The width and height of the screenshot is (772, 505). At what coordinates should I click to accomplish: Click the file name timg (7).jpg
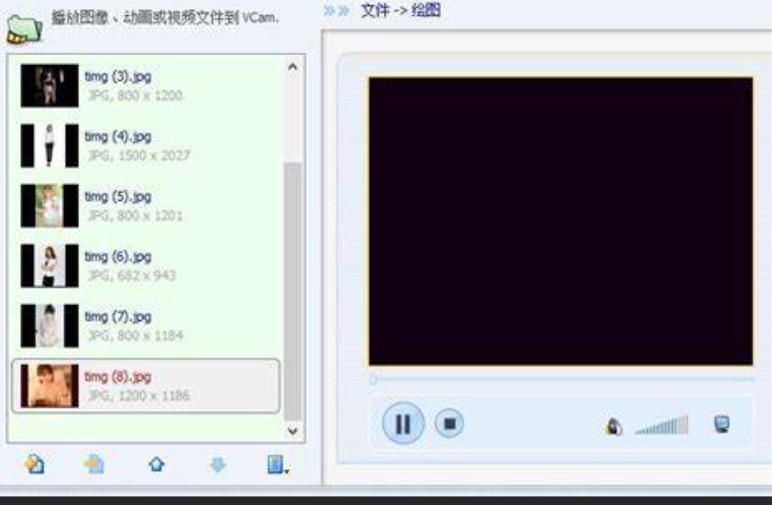click(118, 317)
